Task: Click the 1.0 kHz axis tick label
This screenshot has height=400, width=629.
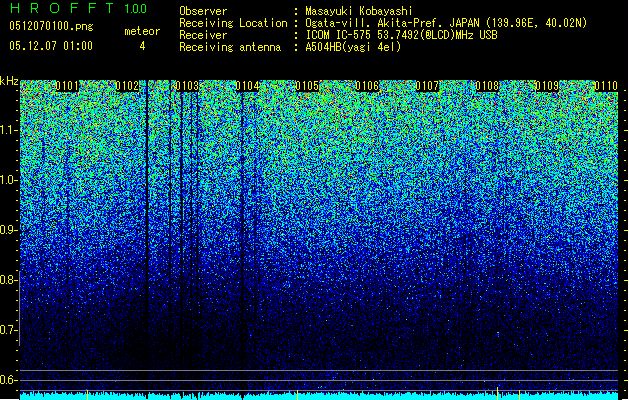Action: (x=9, y=180)
